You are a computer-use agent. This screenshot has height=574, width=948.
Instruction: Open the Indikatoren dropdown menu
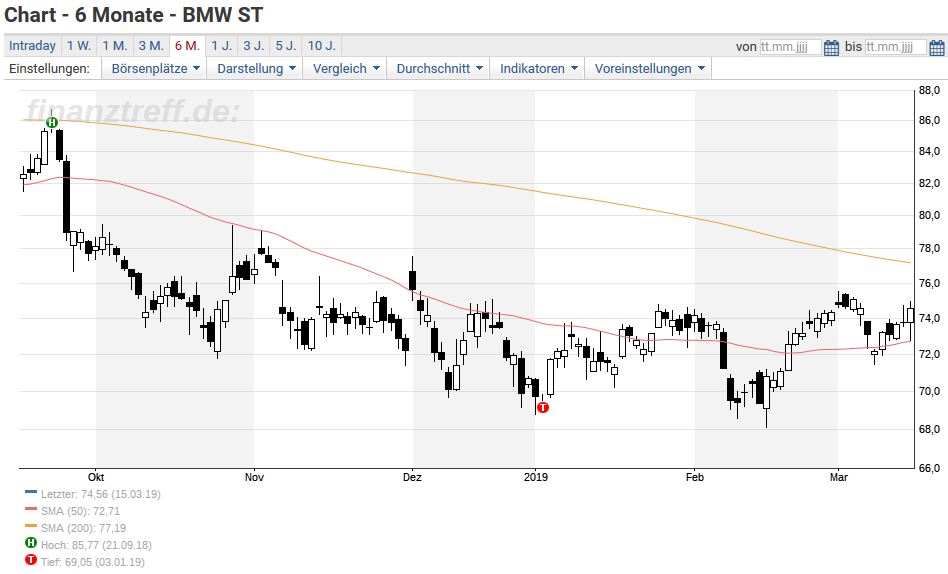click(x=538, y=68)
